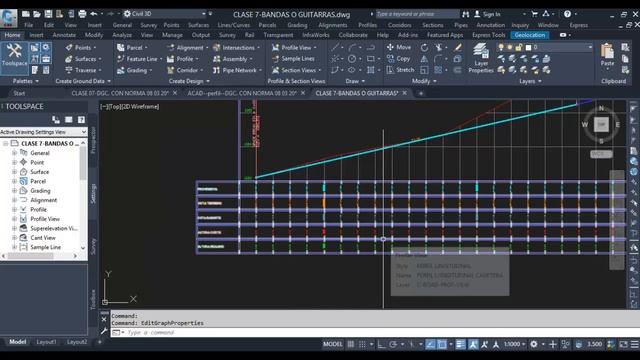Toggle Geolocation ribbon tab
This screenshot has height=360, width=640.
point(530,35)
